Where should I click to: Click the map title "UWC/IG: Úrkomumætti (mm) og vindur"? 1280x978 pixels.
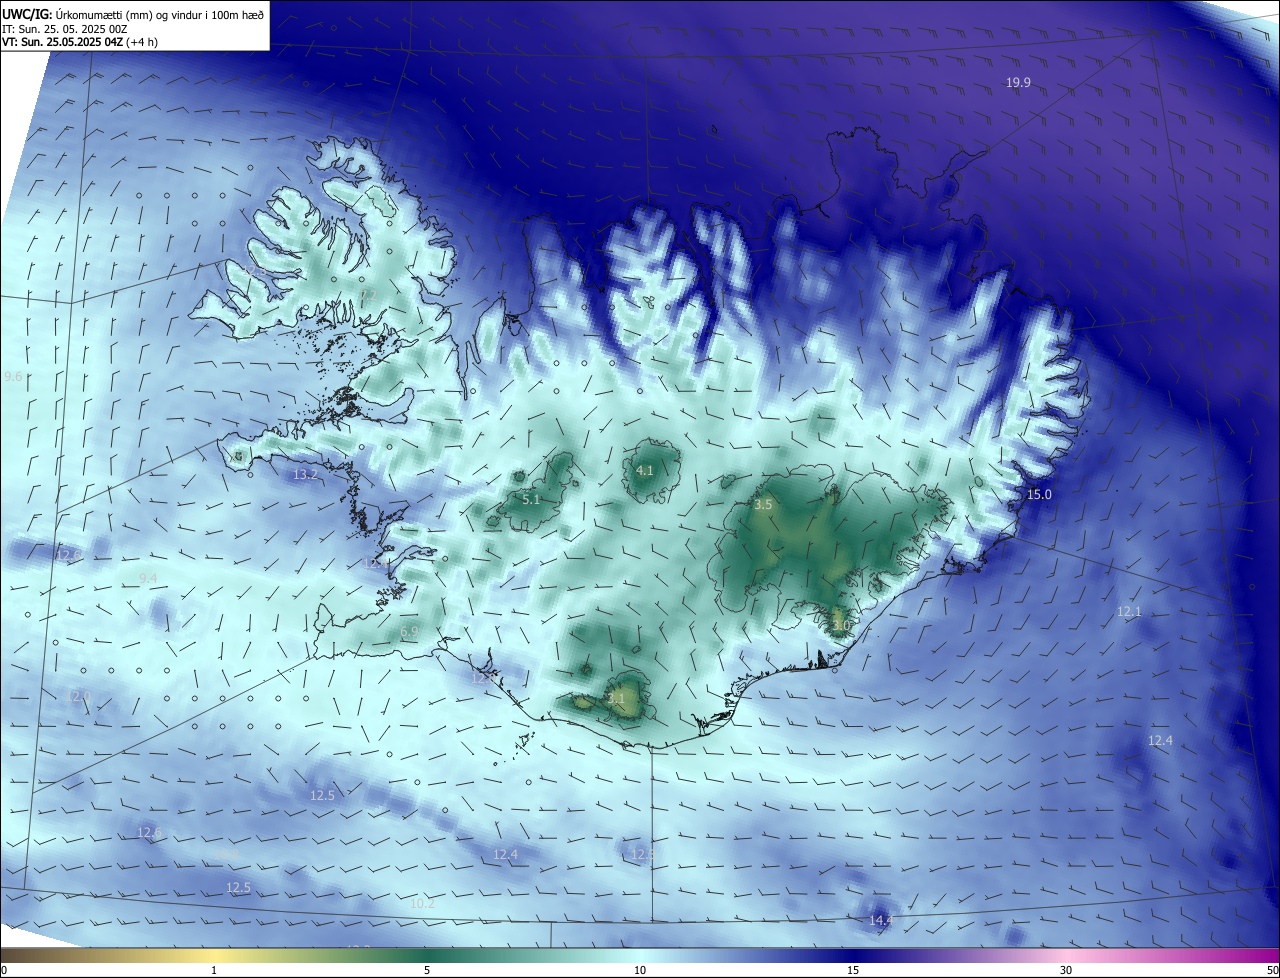(x=133, y=14)
